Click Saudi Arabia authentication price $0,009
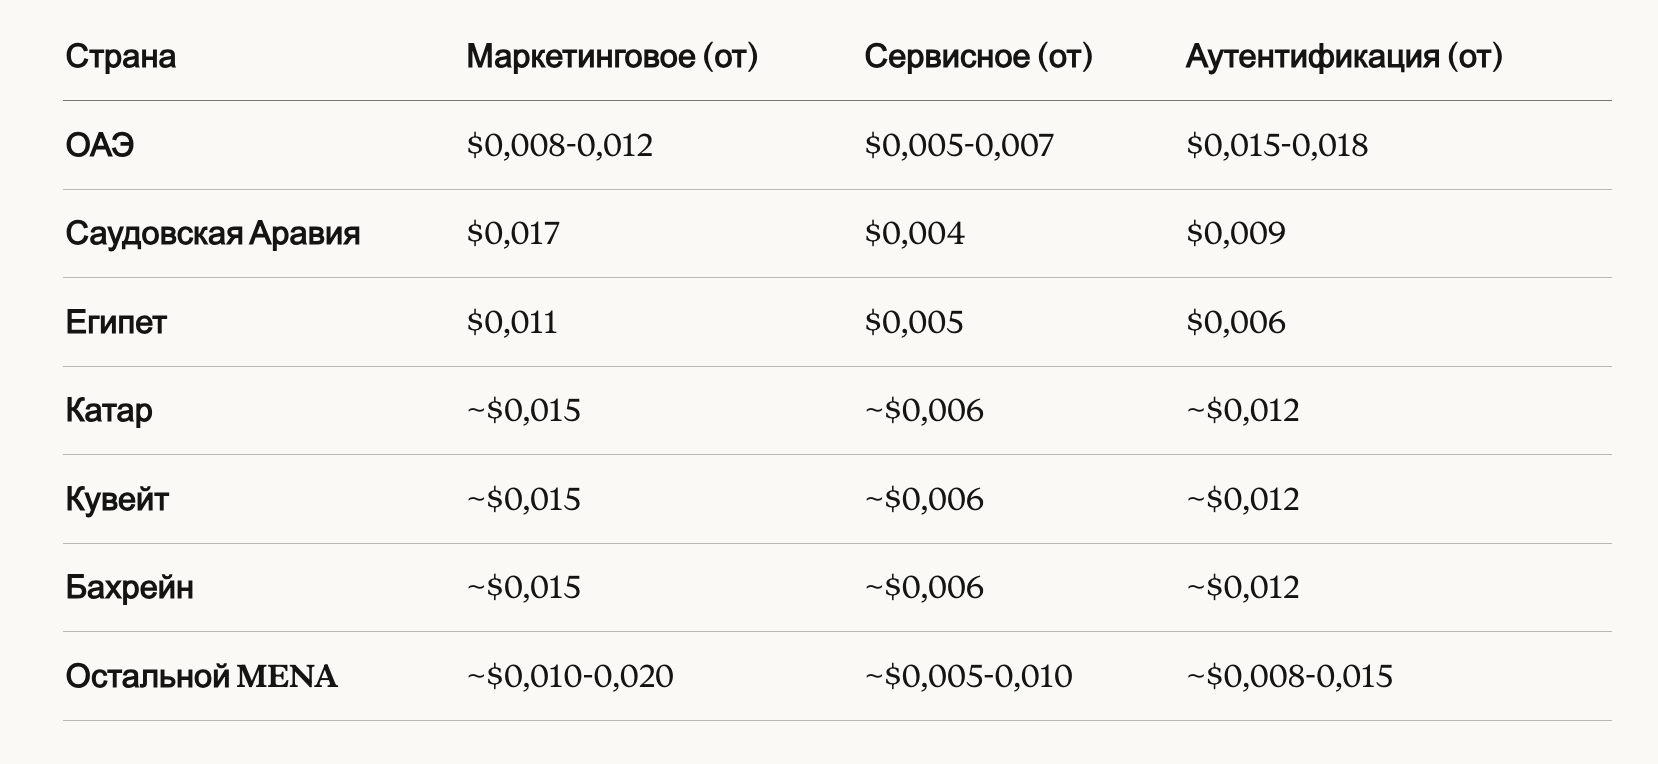The width and height of the screenshot is (1658, 764). [x=1236, y=234]
